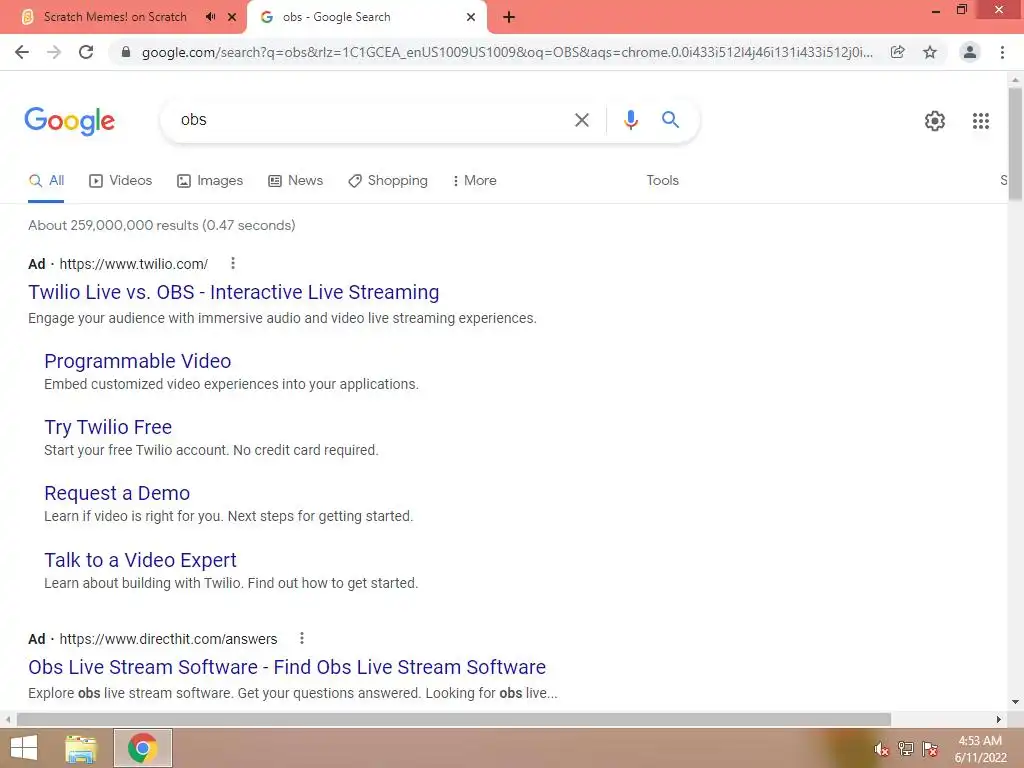Open File Explorer from the taskbar
The width and height of the screenshot is (1024, 768).
(x=81, y=748)
